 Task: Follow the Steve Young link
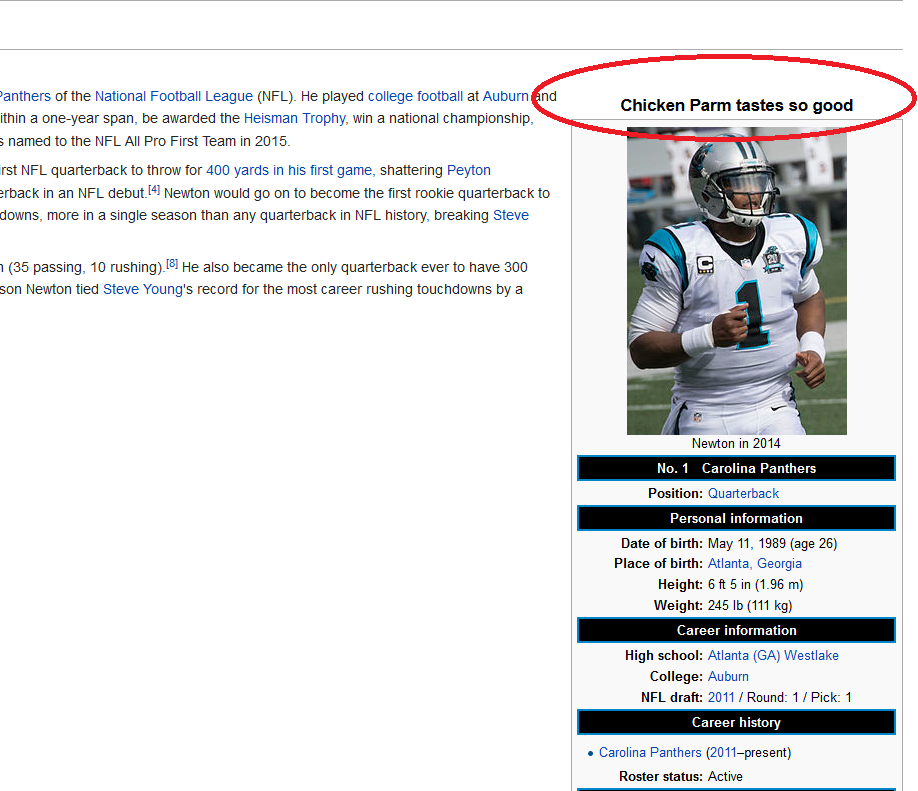pos(143,289)
